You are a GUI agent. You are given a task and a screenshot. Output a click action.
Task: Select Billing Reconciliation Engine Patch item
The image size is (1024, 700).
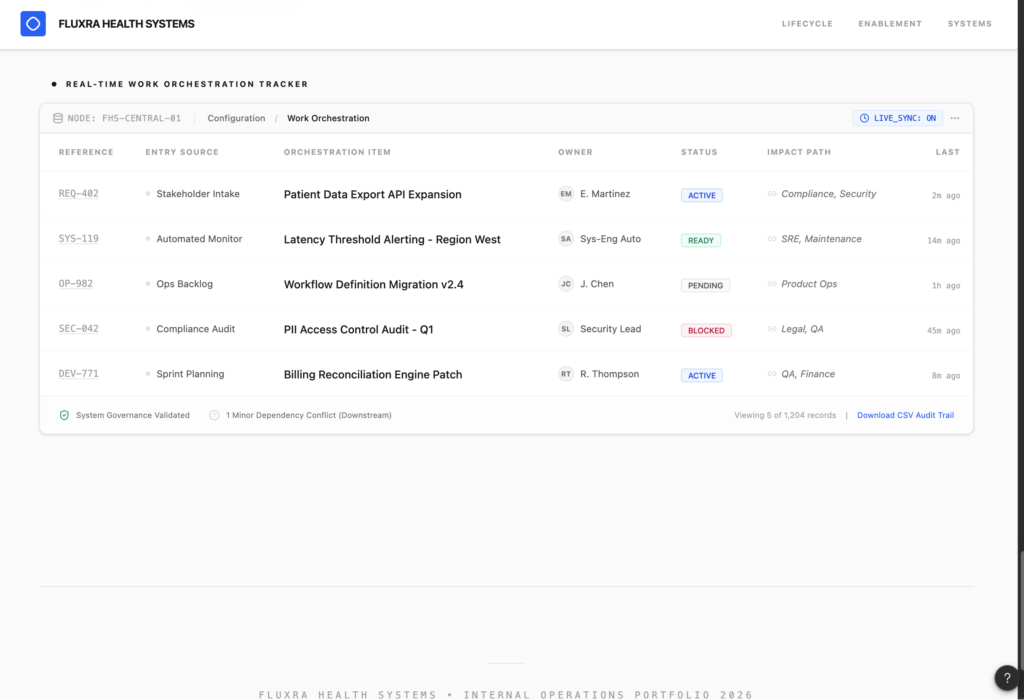[373, 375]
